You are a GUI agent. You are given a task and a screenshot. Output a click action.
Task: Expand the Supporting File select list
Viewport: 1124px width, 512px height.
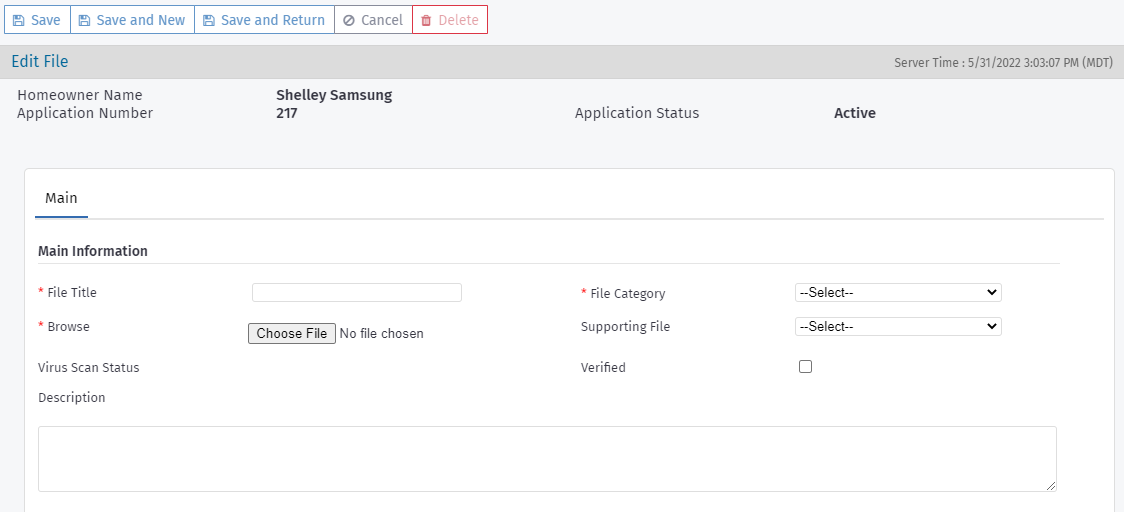click(898, 326)
